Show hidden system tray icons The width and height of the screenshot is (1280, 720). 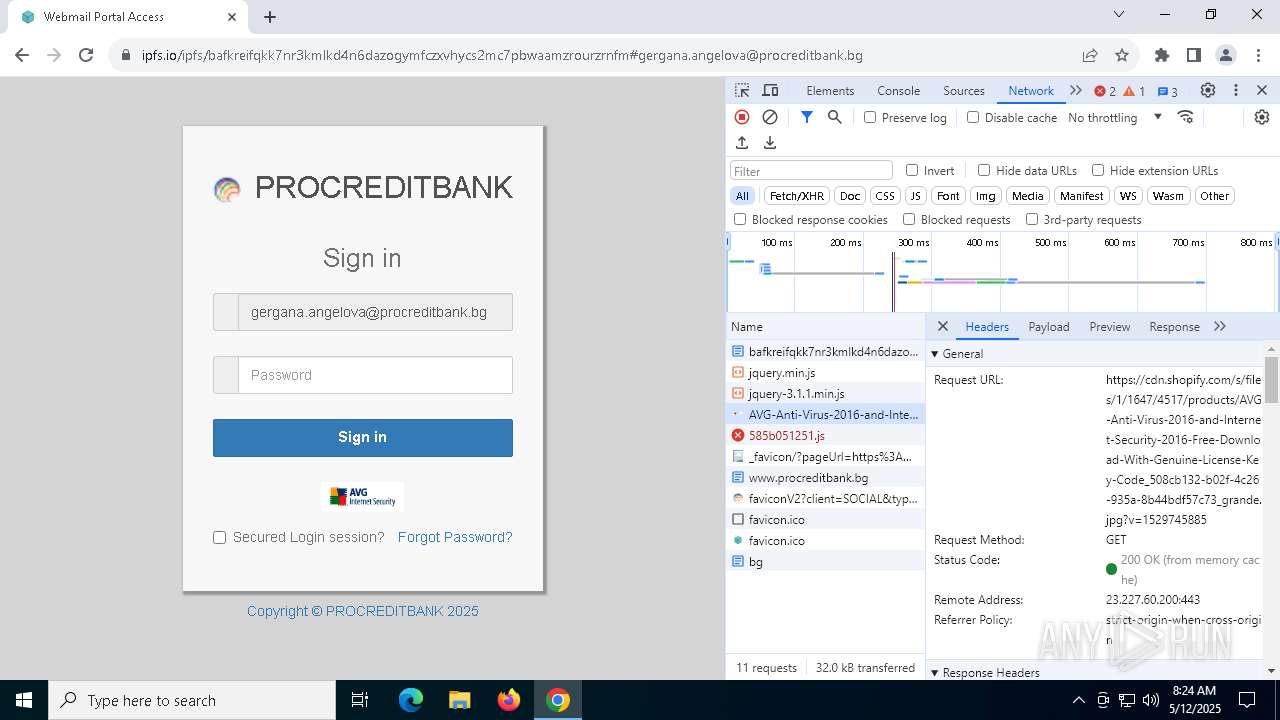pos(1078,700)
